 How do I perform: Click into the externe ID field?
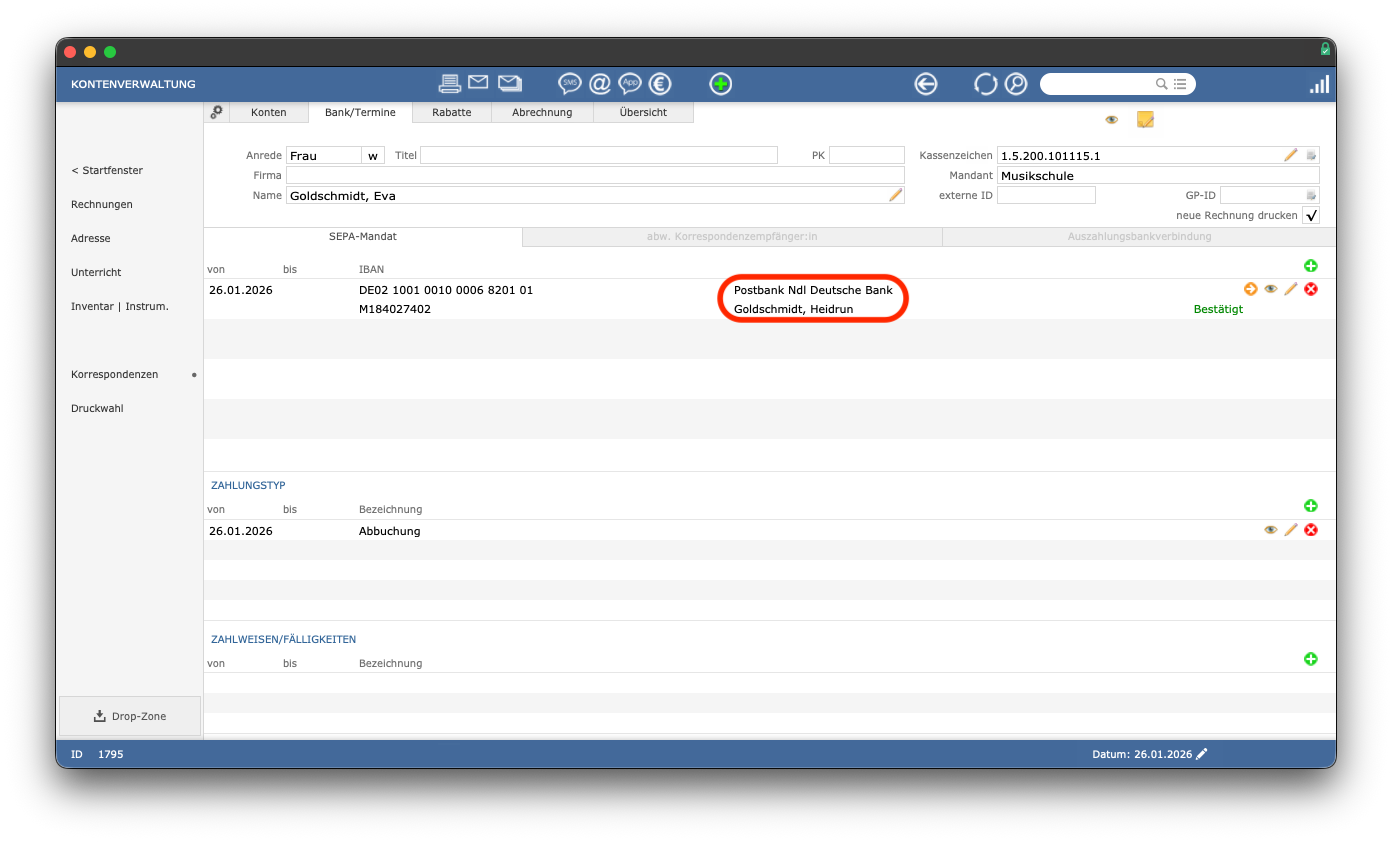1046,196
